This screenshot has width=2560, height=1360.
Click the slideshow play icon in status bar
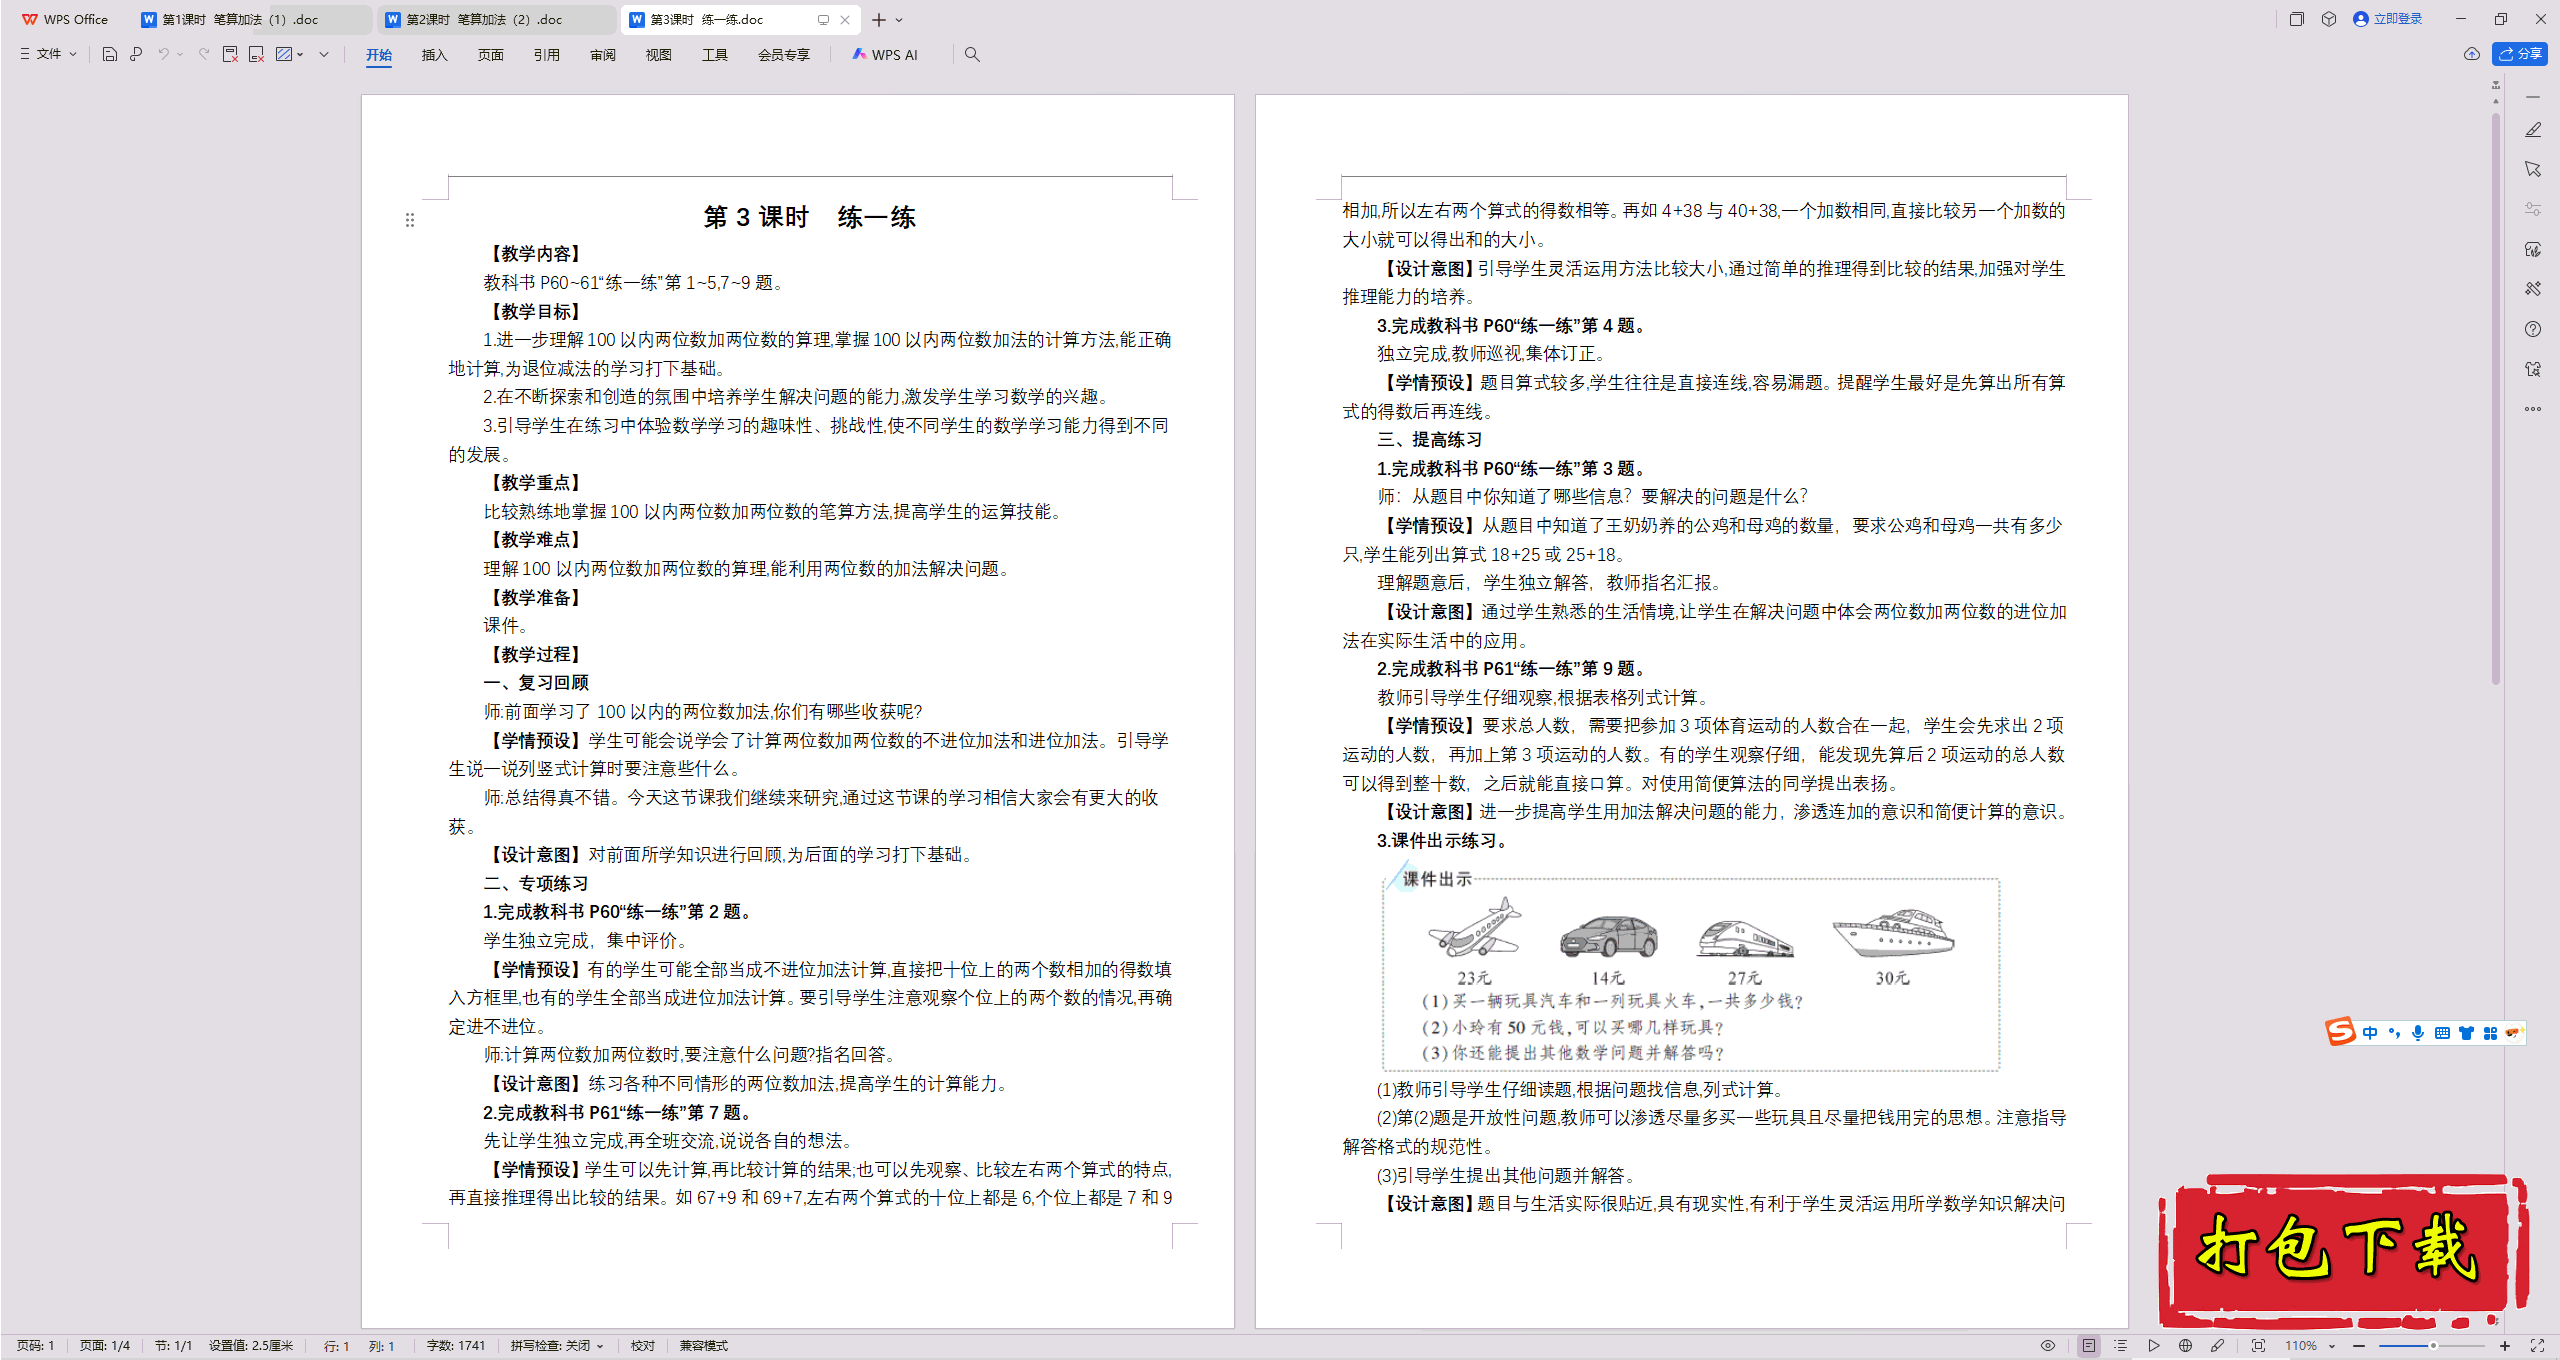[x=2153, y=1346]
